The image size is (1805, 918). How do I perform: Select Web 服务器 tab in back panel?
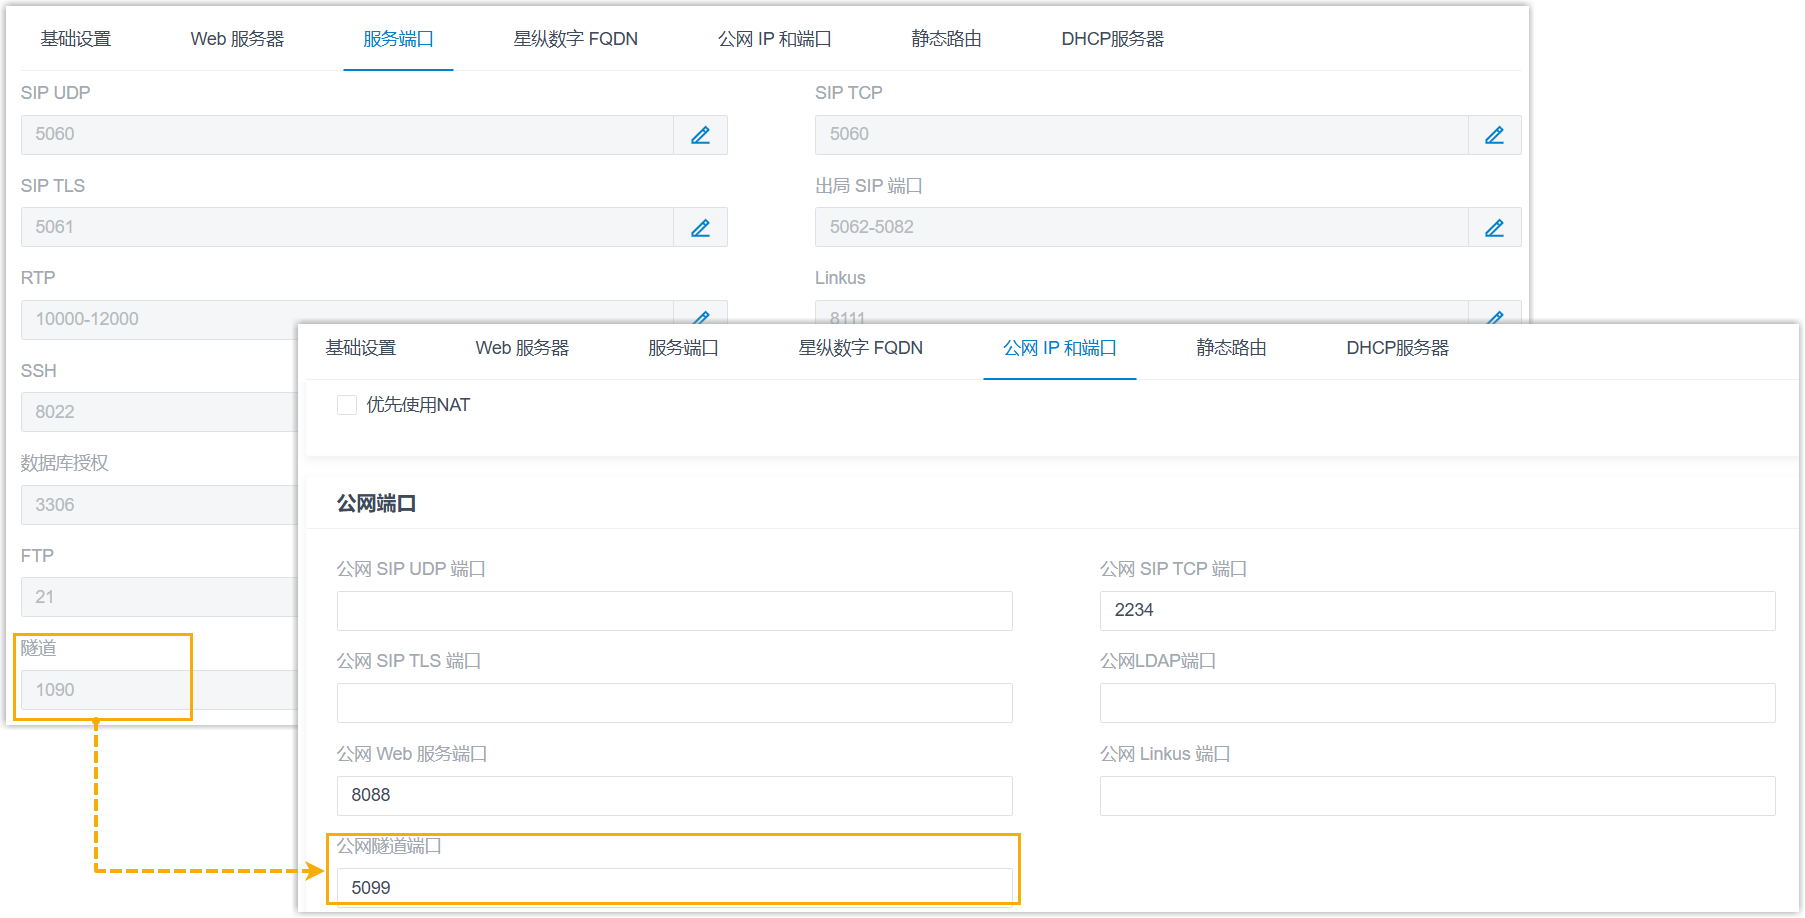237,39
